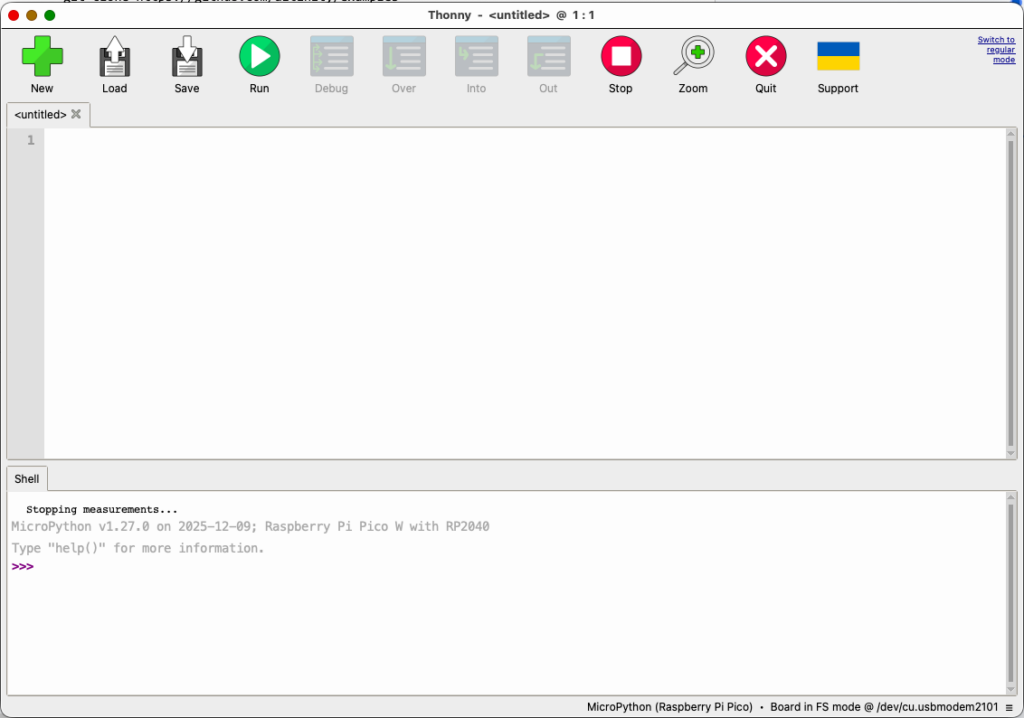Viewport: 1024px width, 718px height.
Task: Click the Shell prompt input line
Action: (500, 567)
